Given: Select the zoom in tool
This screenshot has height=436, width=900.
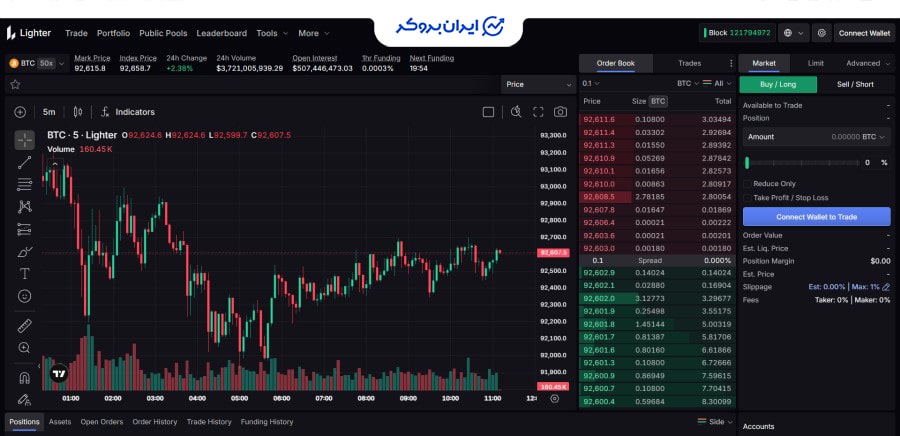Looking at the screenshot, I should [x=25, y=348].
